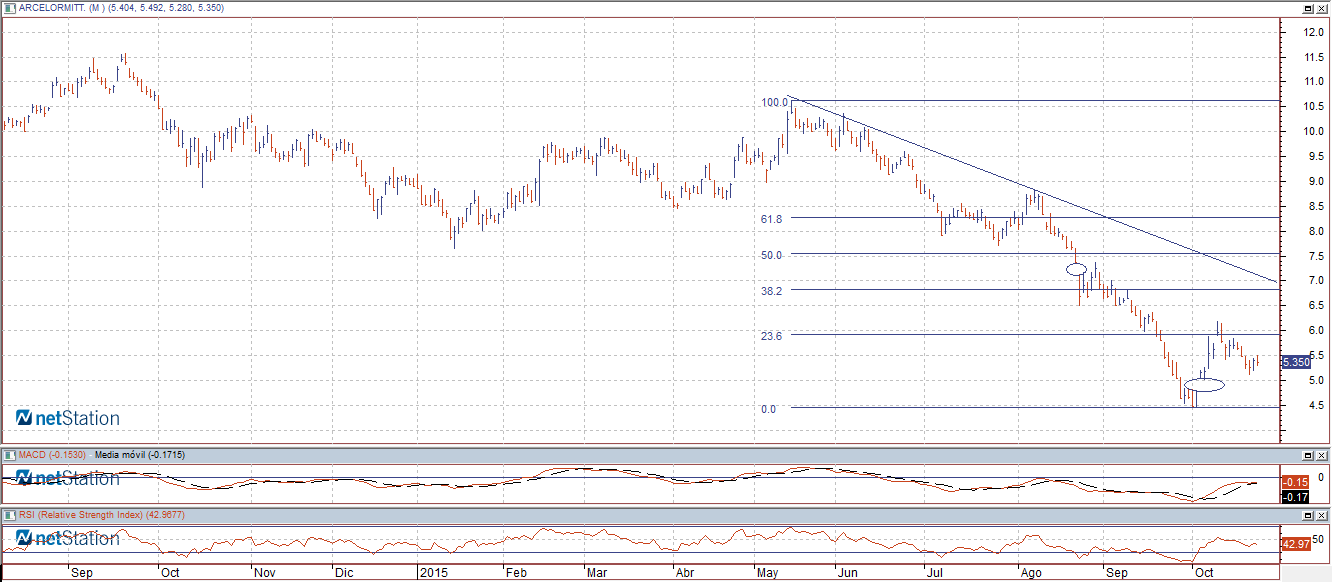1332x582 pixels.
Task: Click the small circle marker near 7.3
Action: 1077,268
